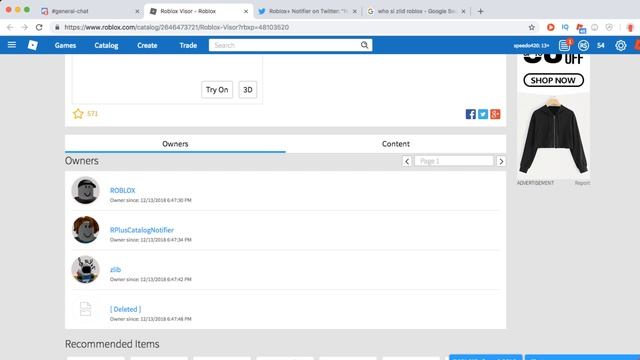Viewport: 640px width, 360px height.
Task: Open a new browser tab
Action: pyautogui.click(x=480, y=11)
